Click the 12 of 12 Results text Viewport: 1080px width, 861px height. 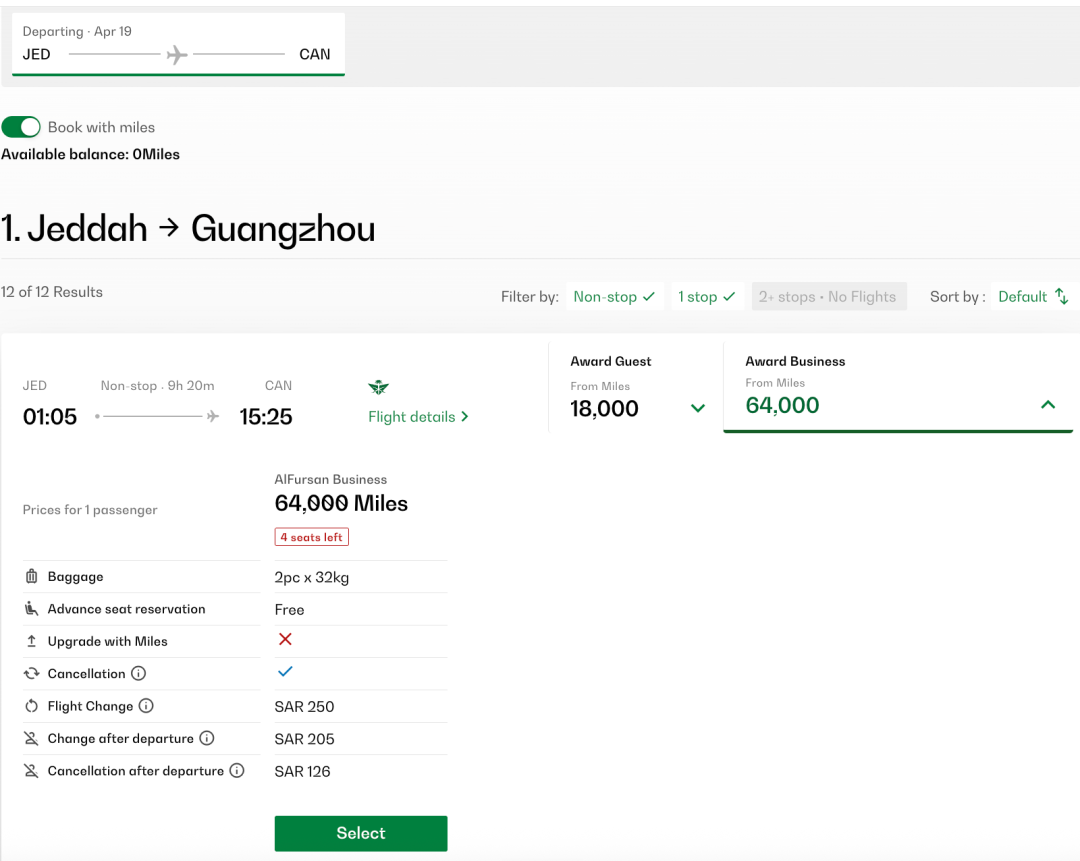52,292
